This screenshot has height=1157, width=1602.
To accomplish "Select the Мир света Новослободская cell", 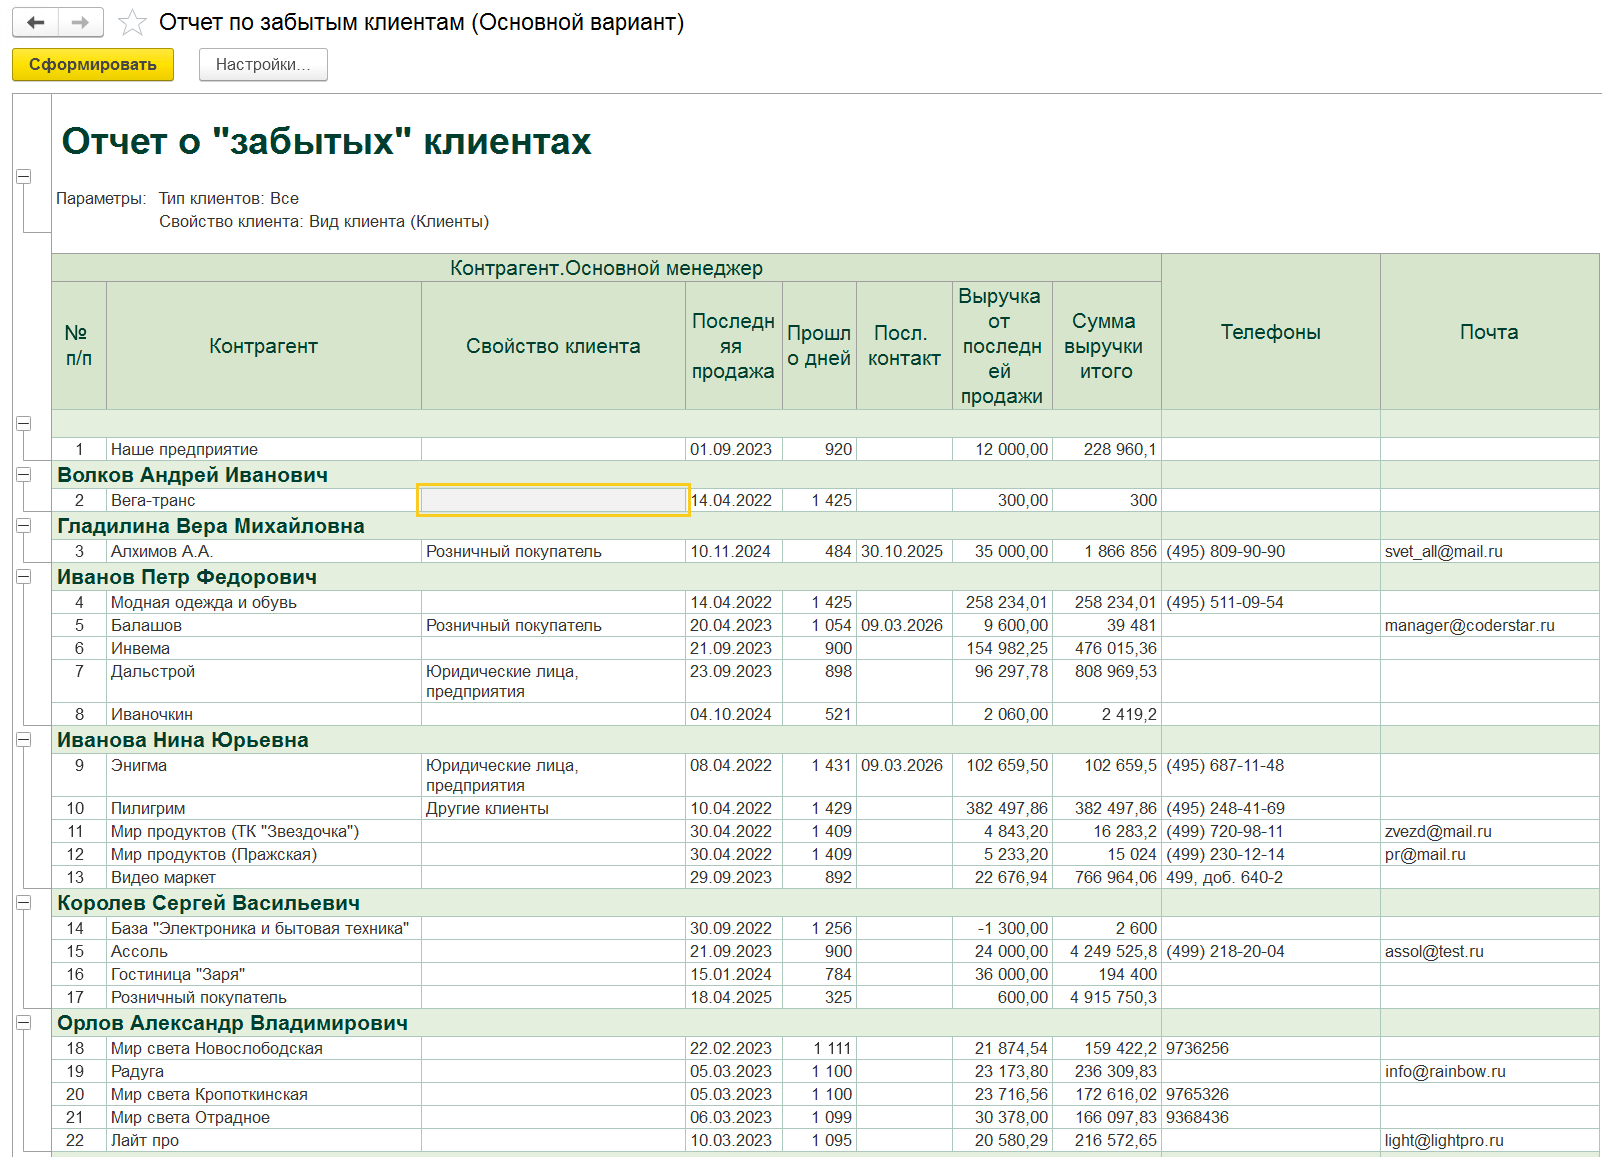I will 263,1048.
